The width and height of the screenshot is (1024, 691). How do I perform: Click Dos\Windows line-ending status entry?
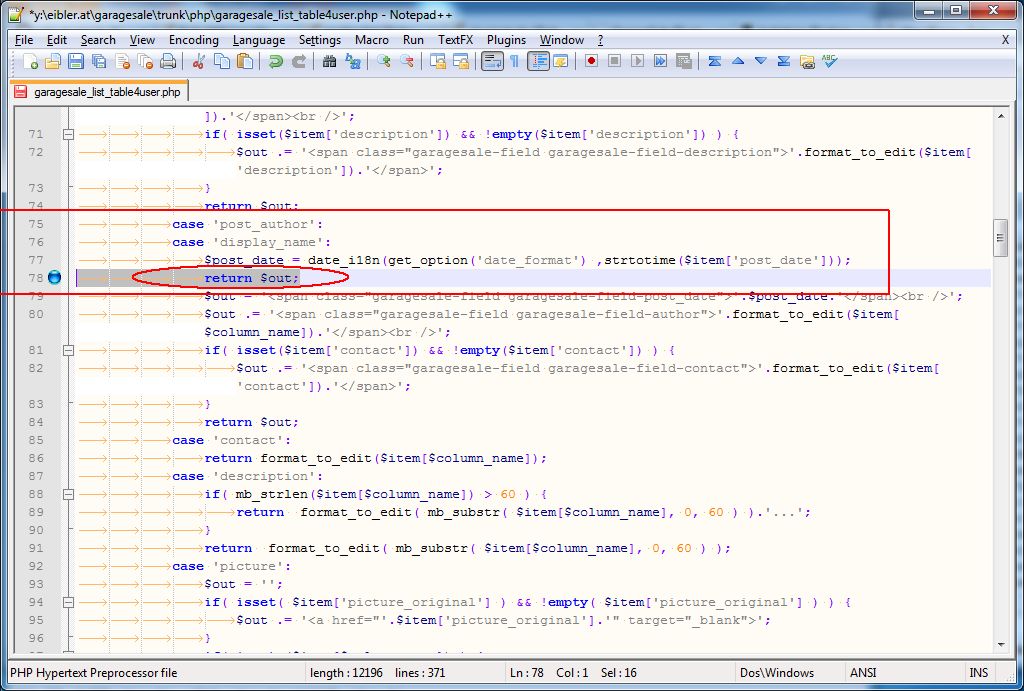point(777,673)
